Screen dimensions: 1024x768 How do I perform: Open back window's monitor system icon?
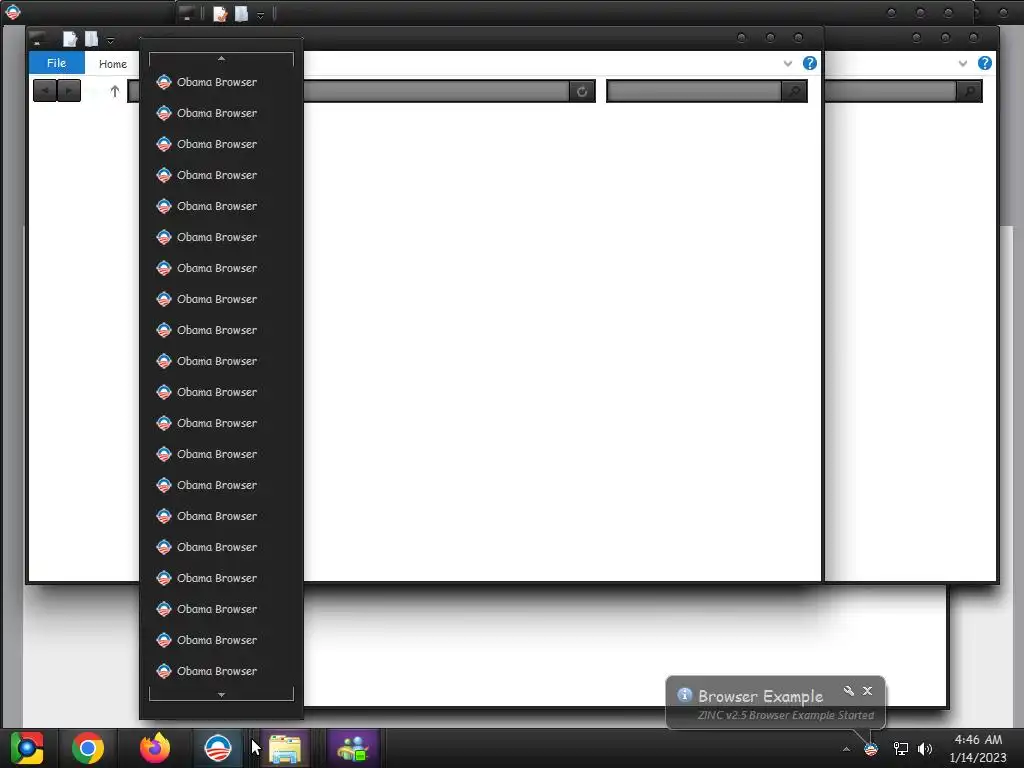pyautogui.click(x=187, y=14)
